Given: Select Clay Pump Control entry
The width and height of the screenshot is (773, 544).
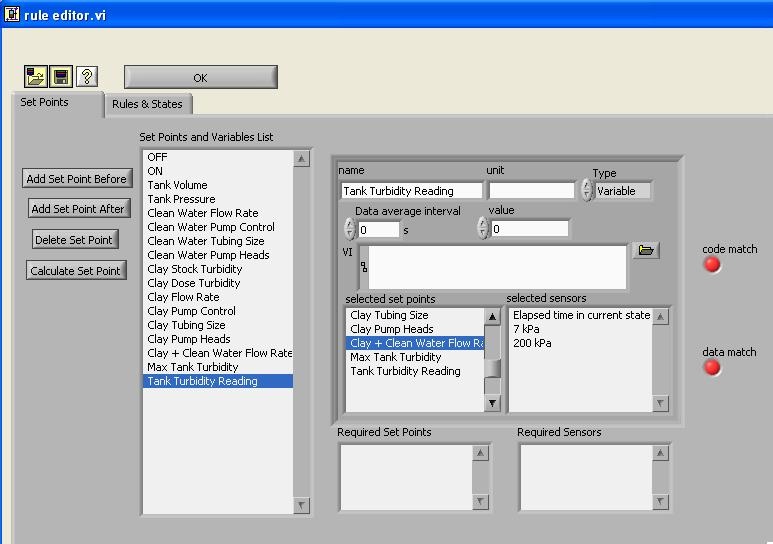Looking at the screenshot, I should (x=217, y=311).
